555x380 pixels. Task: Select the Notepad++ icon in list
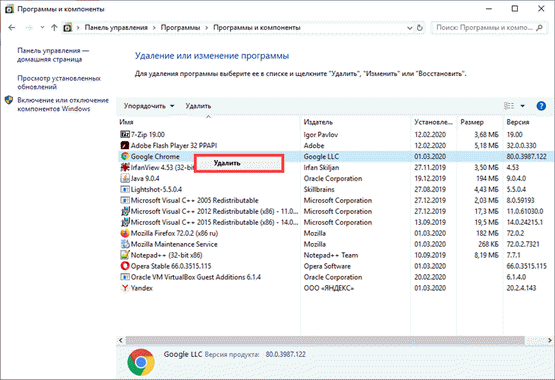coord(125,255)
